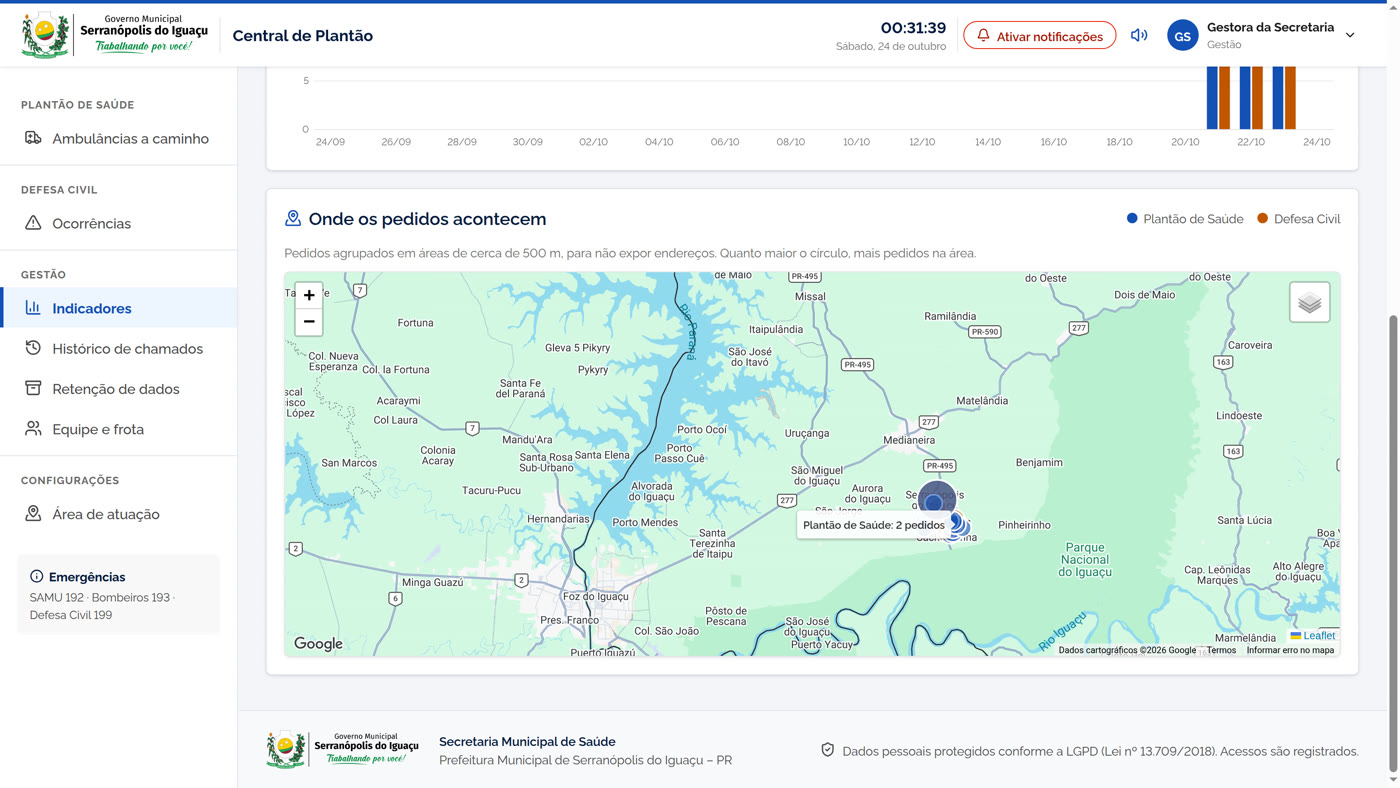
Task: Click 'Onde os pedidos acontecem' heading
Action: tap(427, 219)
